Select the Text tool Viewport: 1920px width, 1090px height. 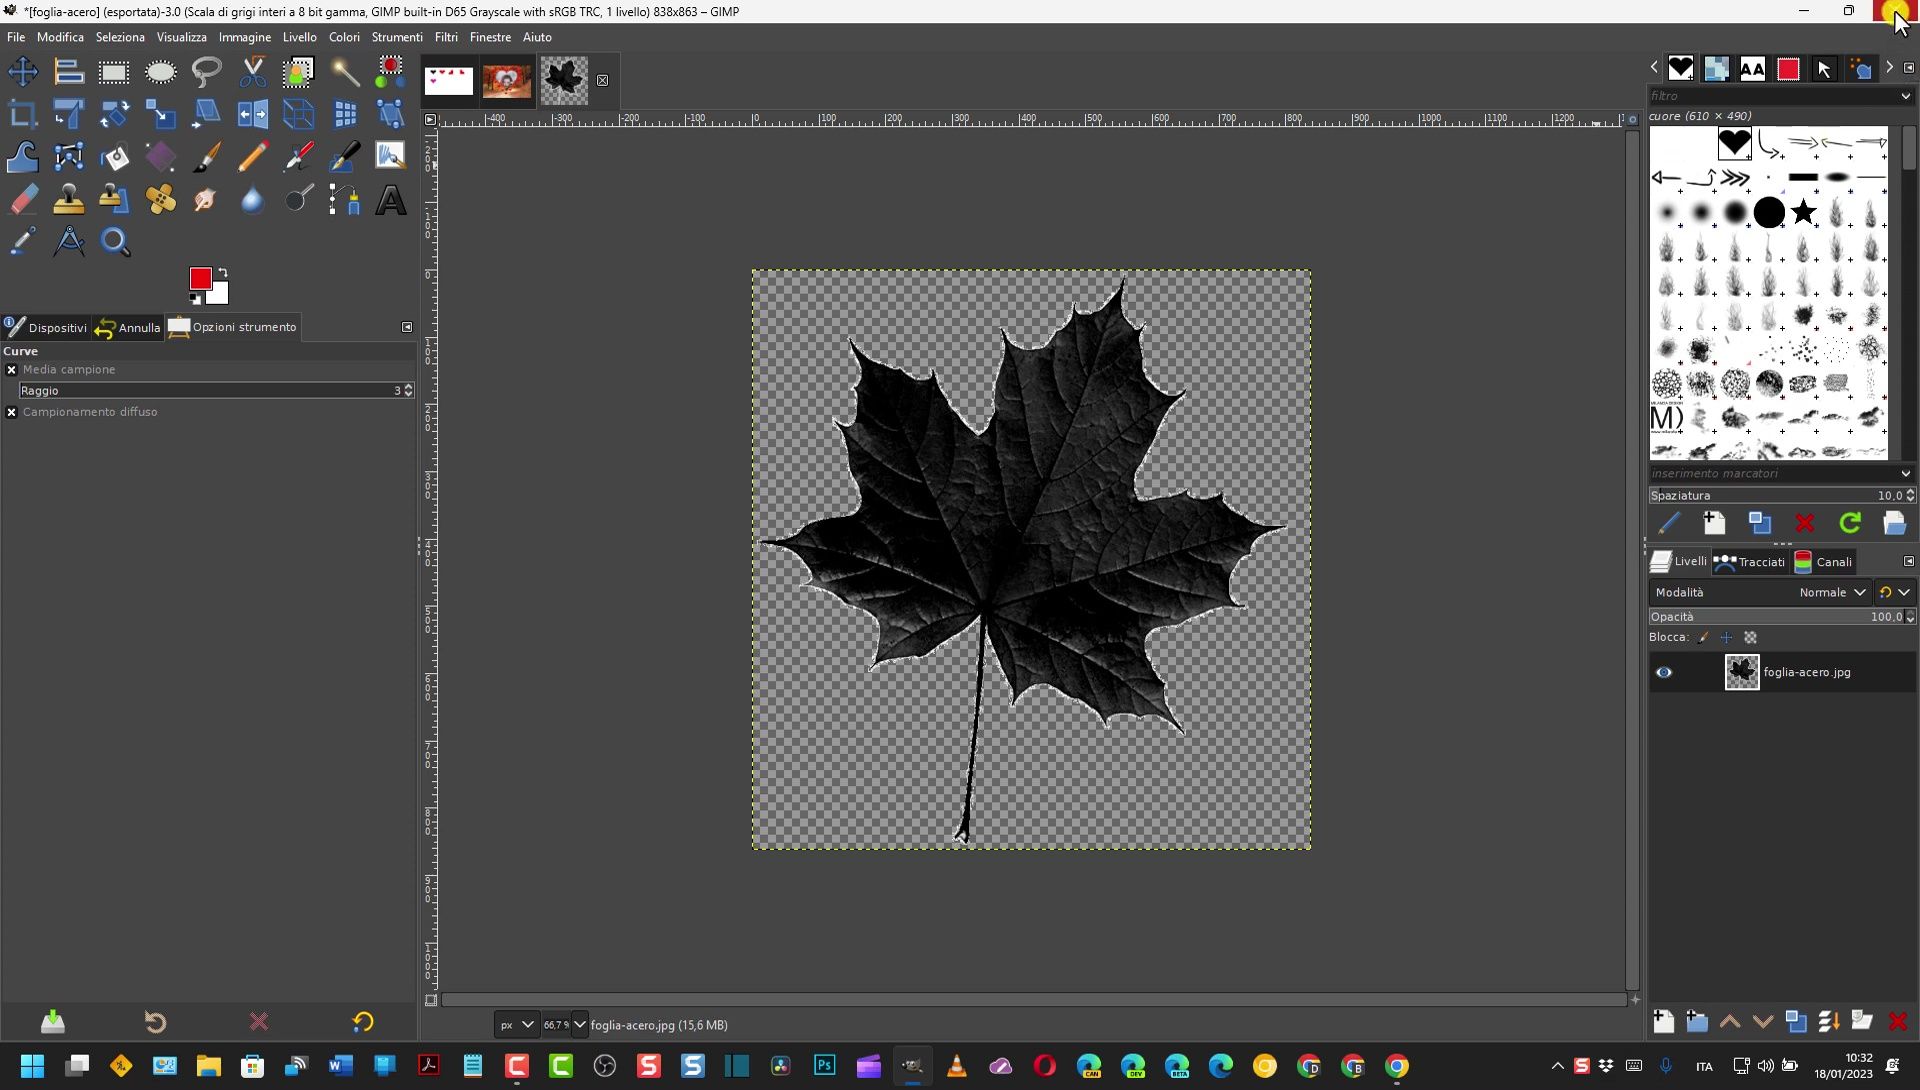coord(390,199)
